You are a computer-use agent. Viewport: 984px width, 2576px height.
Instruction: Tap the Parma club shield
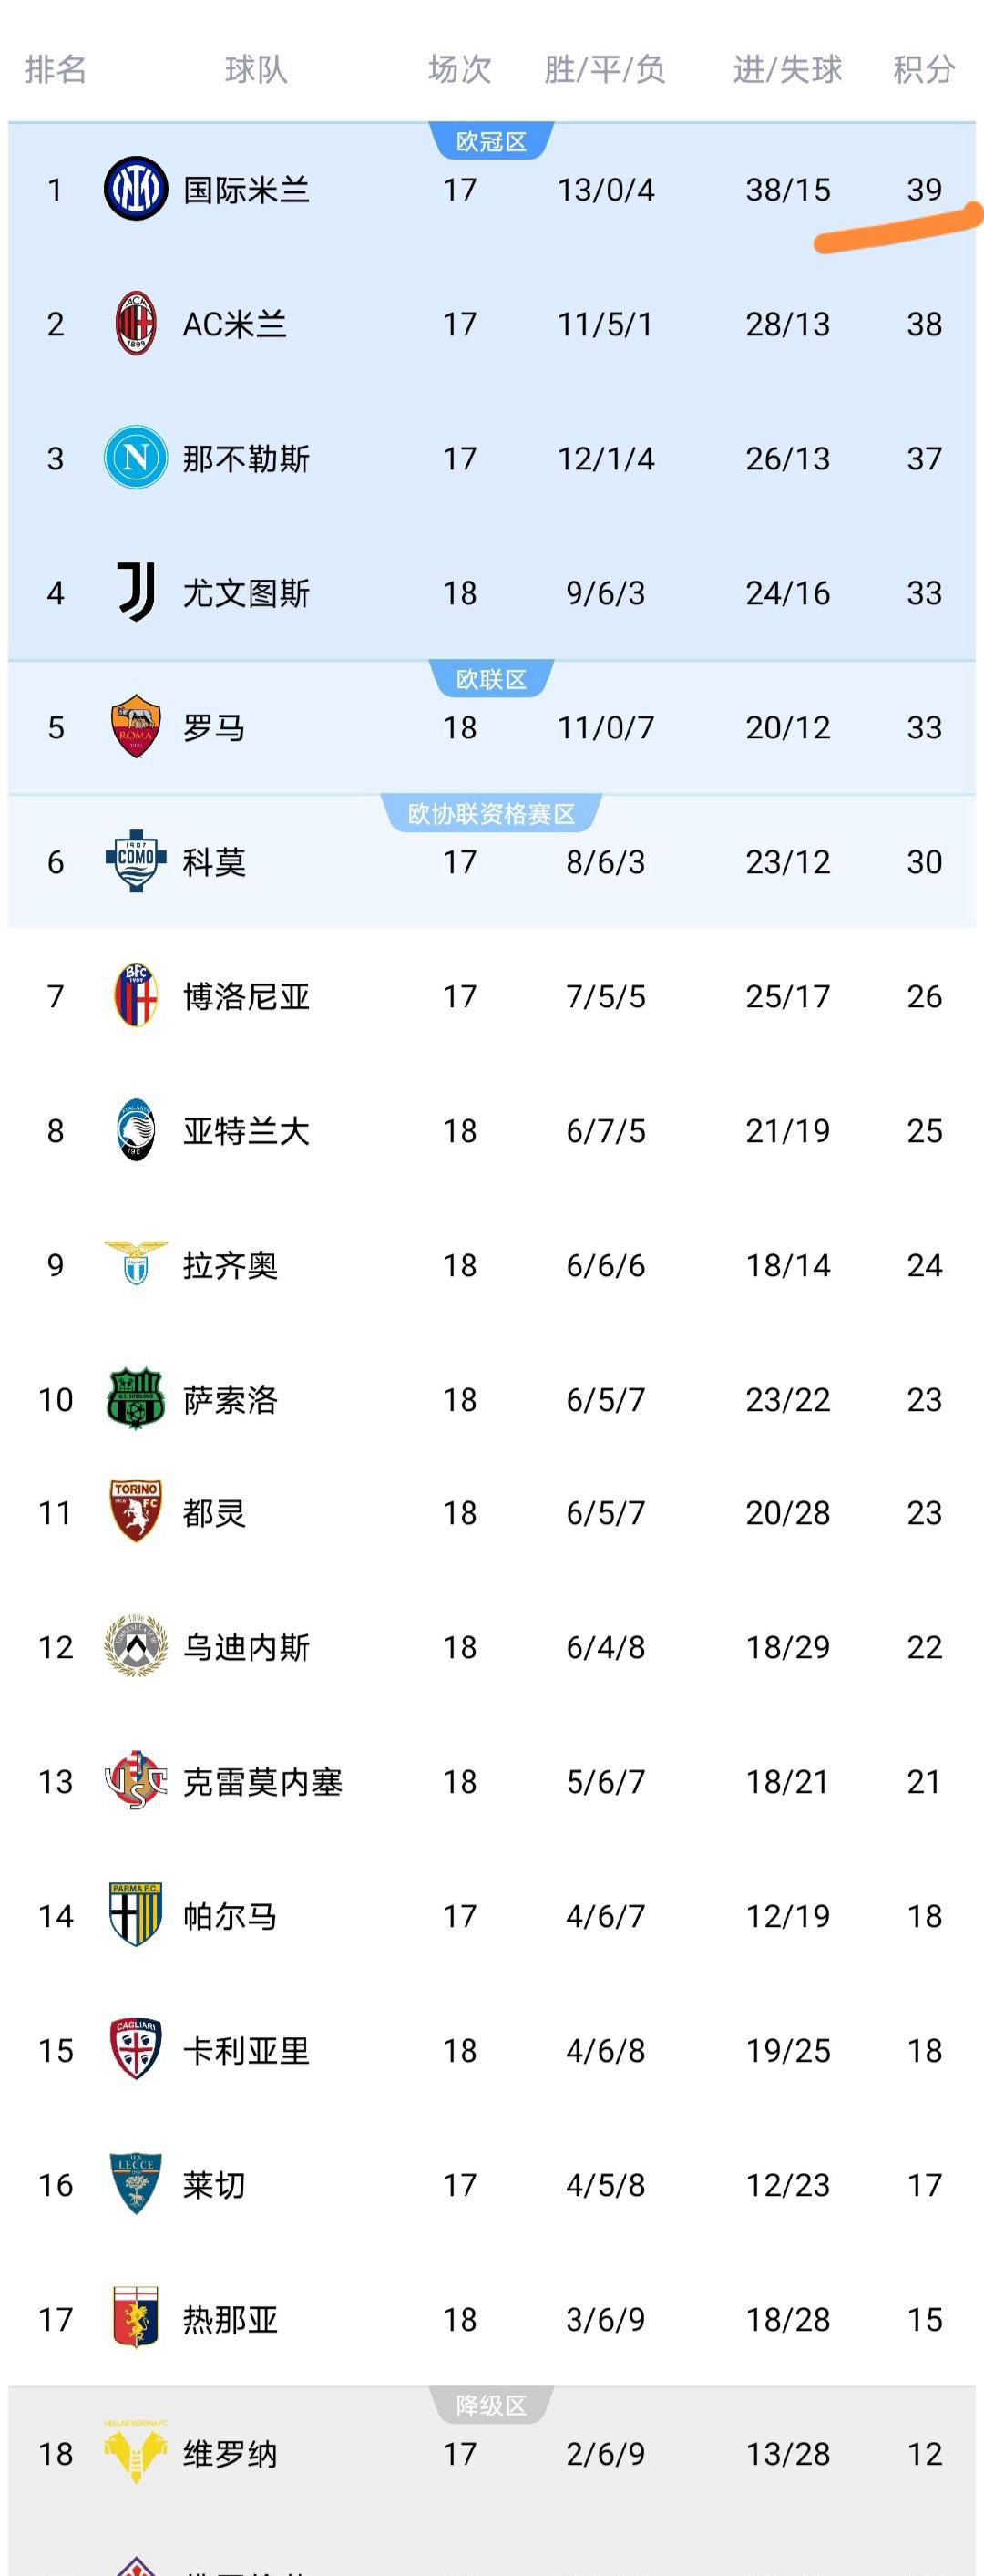135,1915
